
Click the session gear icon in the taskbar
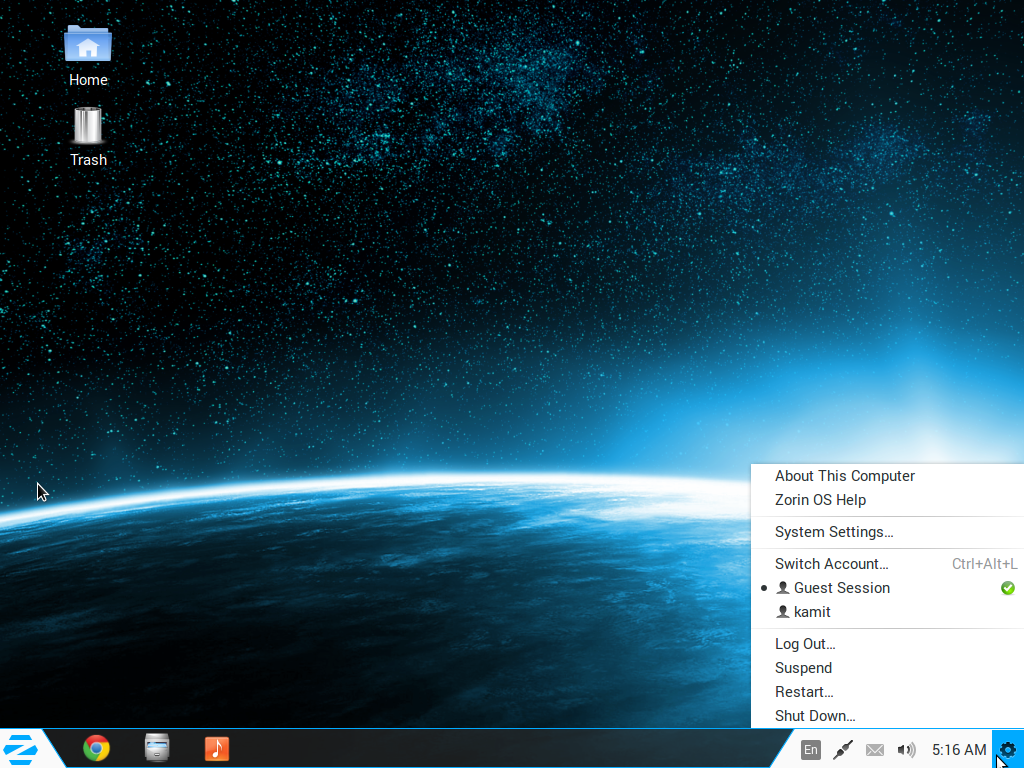click(1008, 748)
